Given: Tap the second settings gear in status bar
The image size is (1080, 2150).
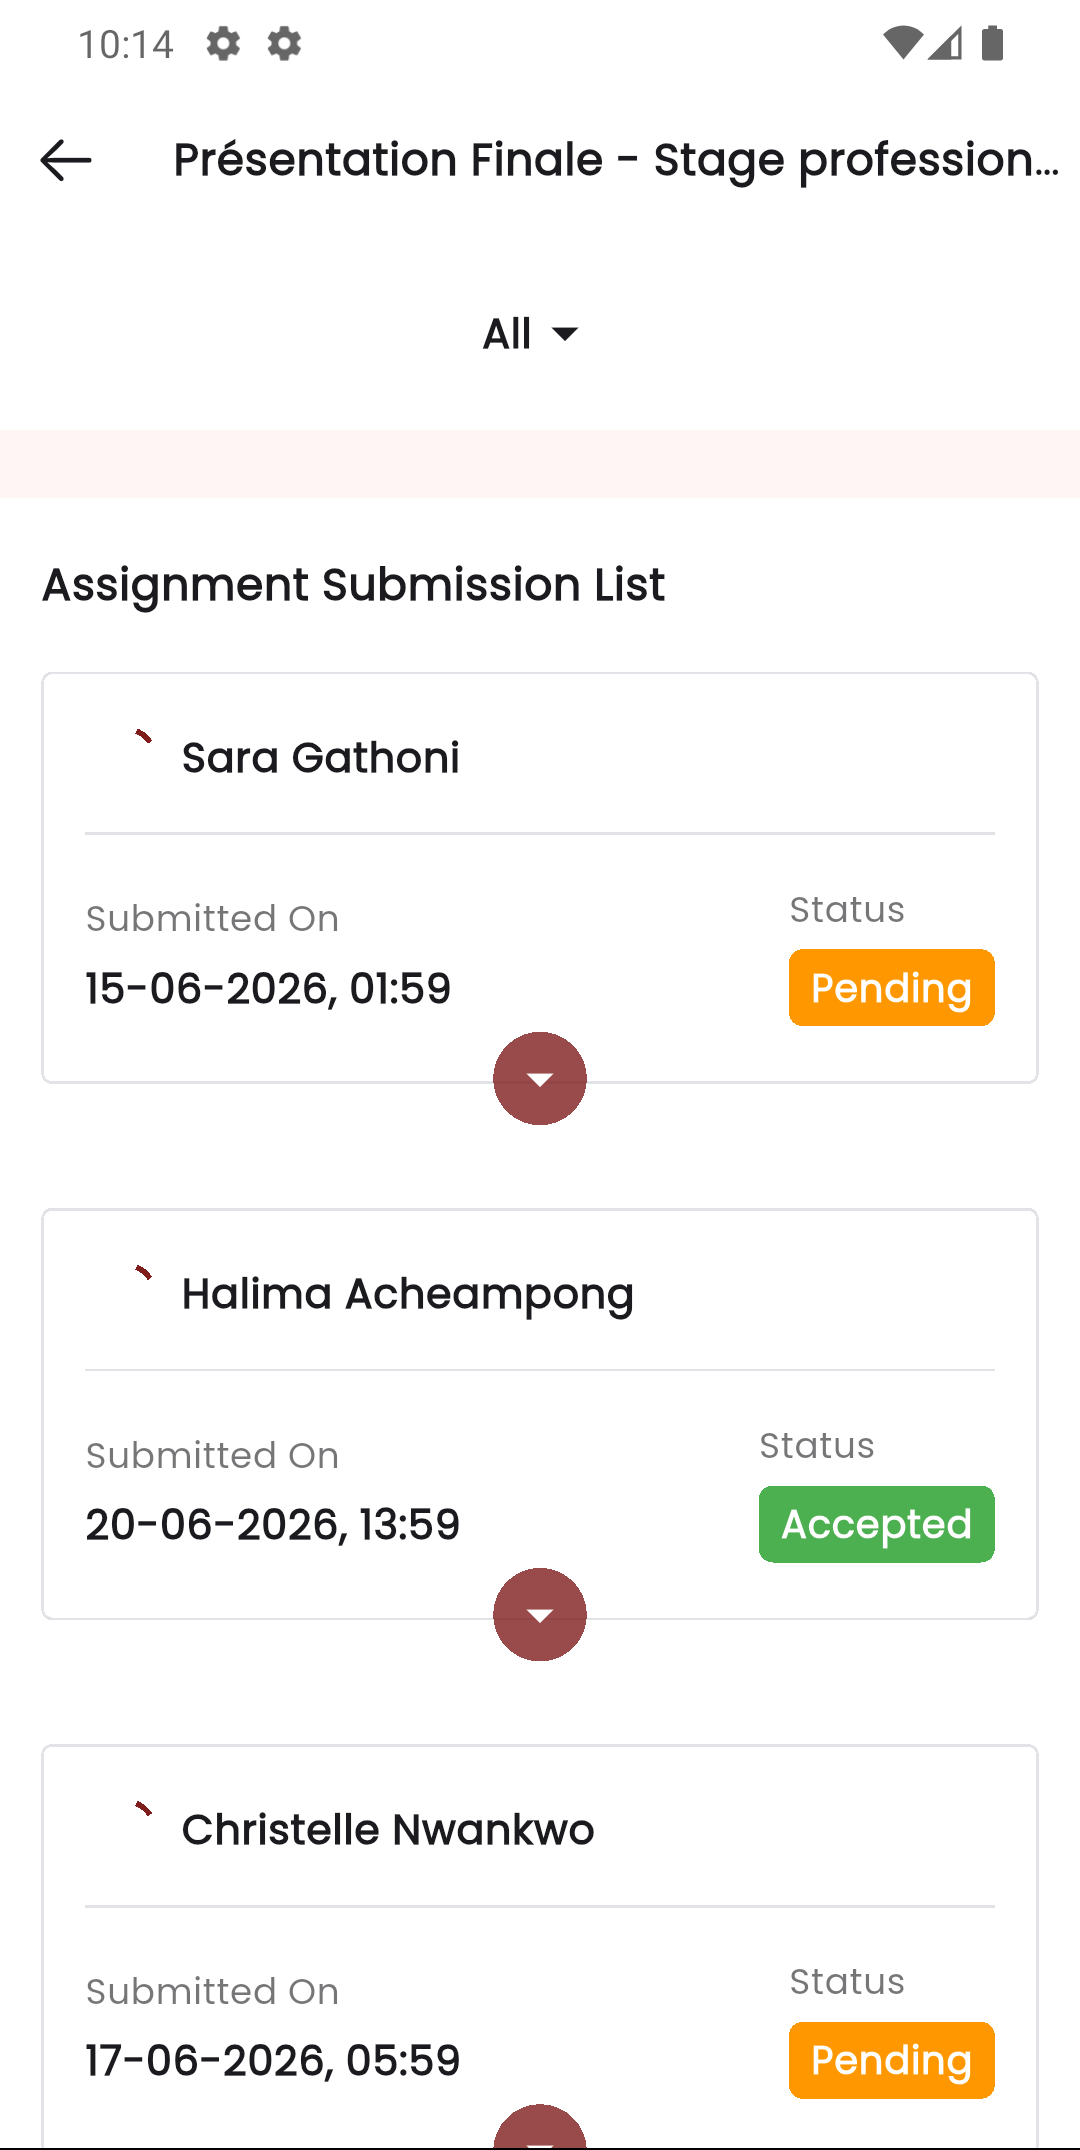Looking at the screenshot, I should [x=283, y=44].
